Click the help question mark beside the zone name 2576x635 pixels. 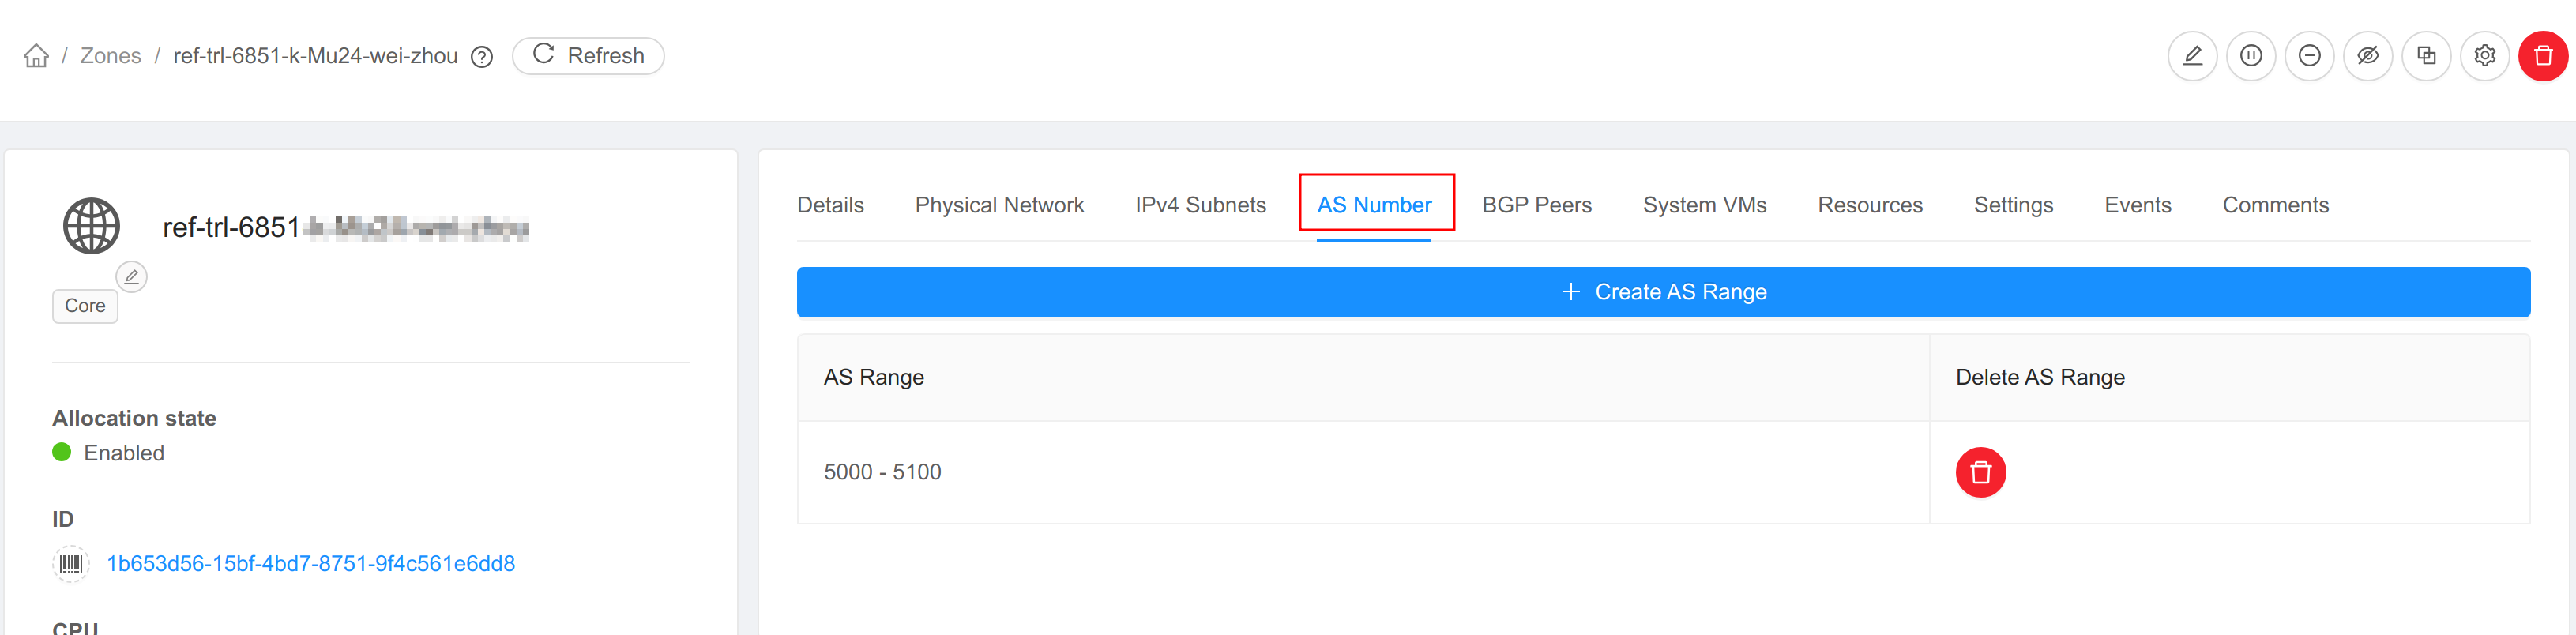[x=480, y=56]
